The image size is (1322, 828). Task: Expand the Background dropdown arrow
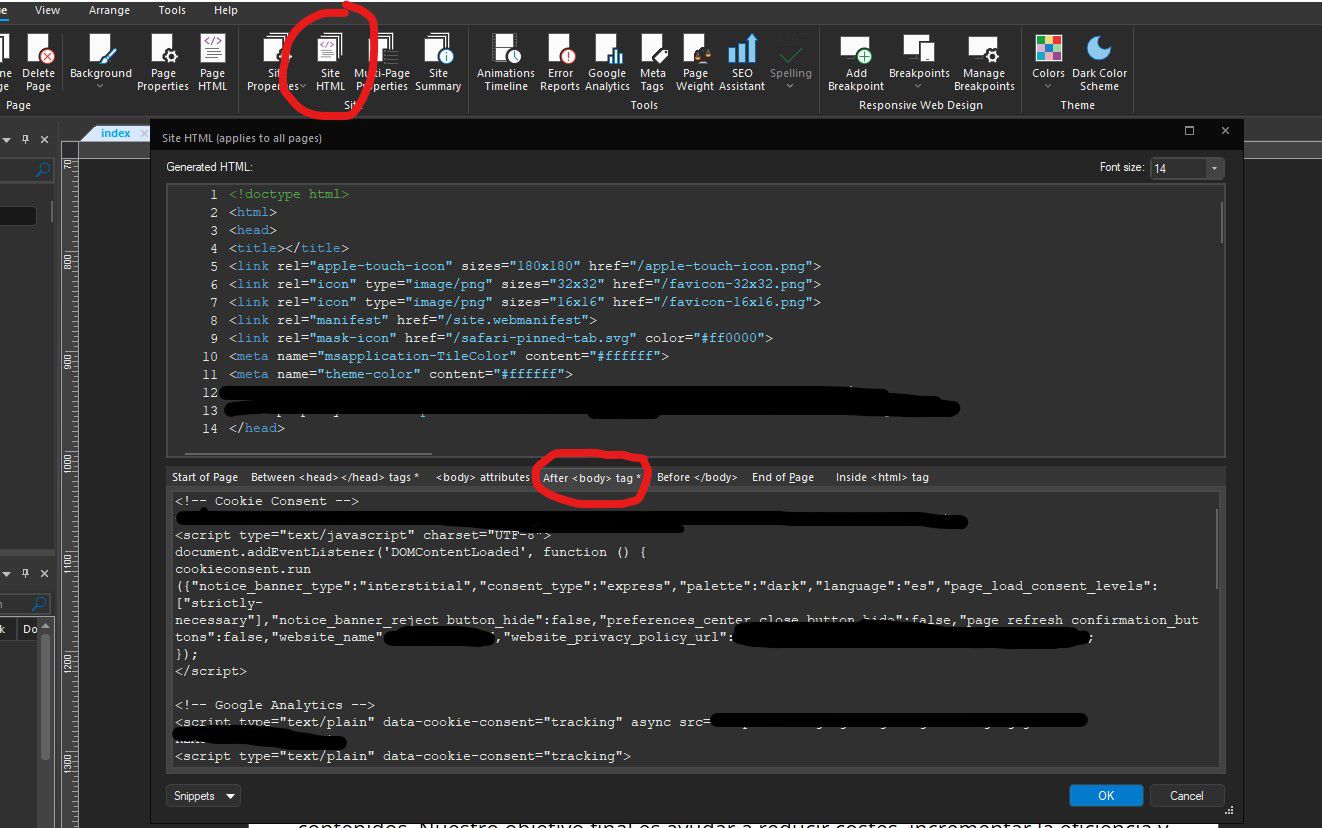pyautogui.click(x=100, y=87)
